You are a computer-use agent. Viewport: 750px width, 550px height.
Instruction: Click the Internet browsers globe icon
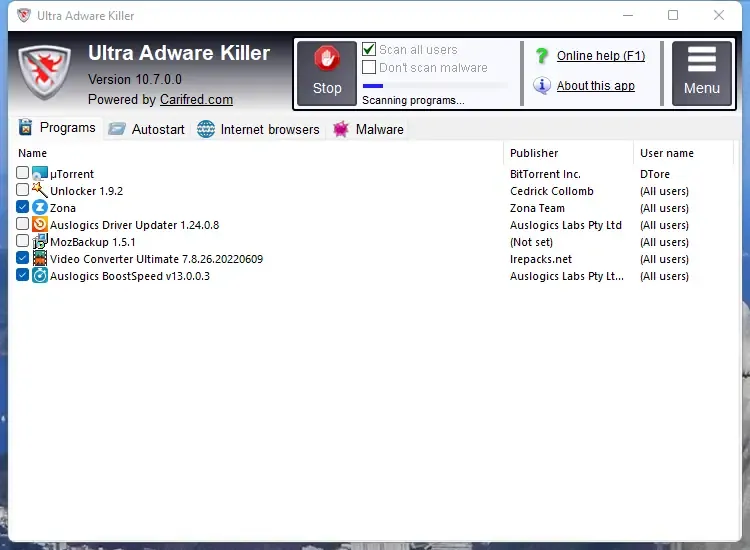click(x=206, y=129)
